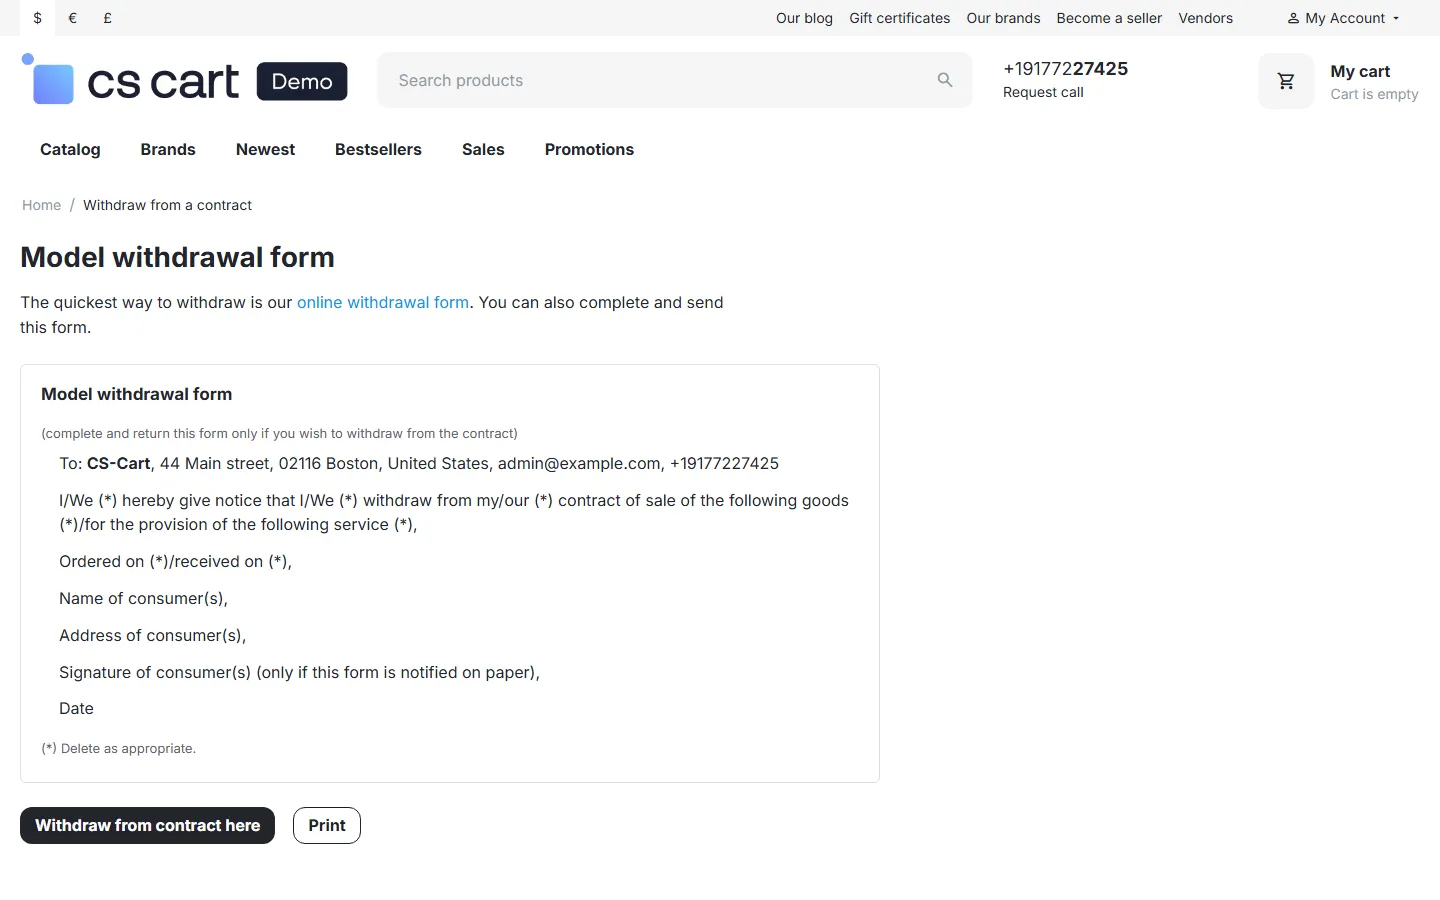Open the Our blog link
The width and height of the screenshot is (1440, 900).
click(x=804, y=18)
